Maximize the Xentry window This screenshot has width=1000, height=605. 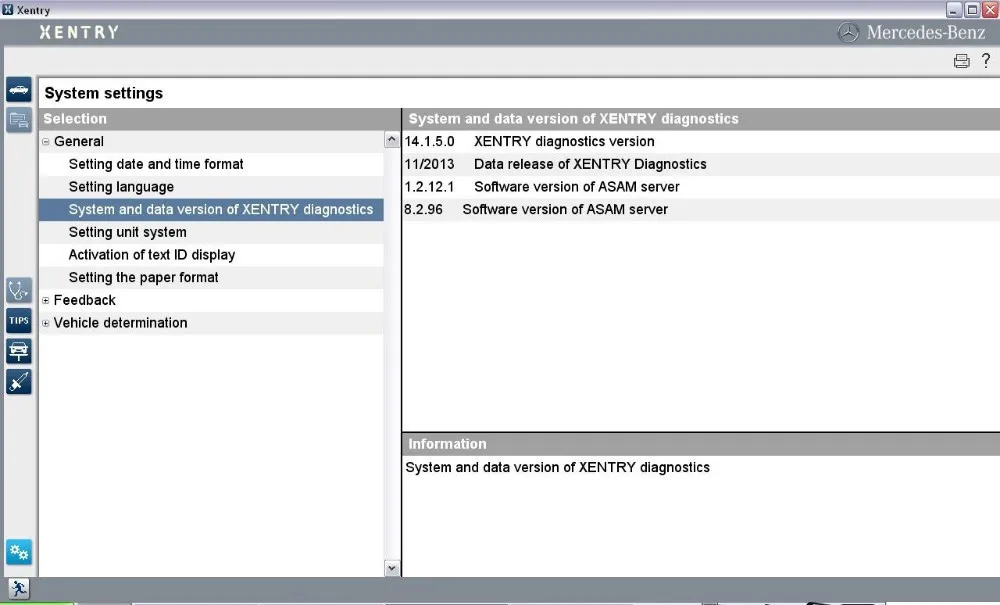click(972, 10)
